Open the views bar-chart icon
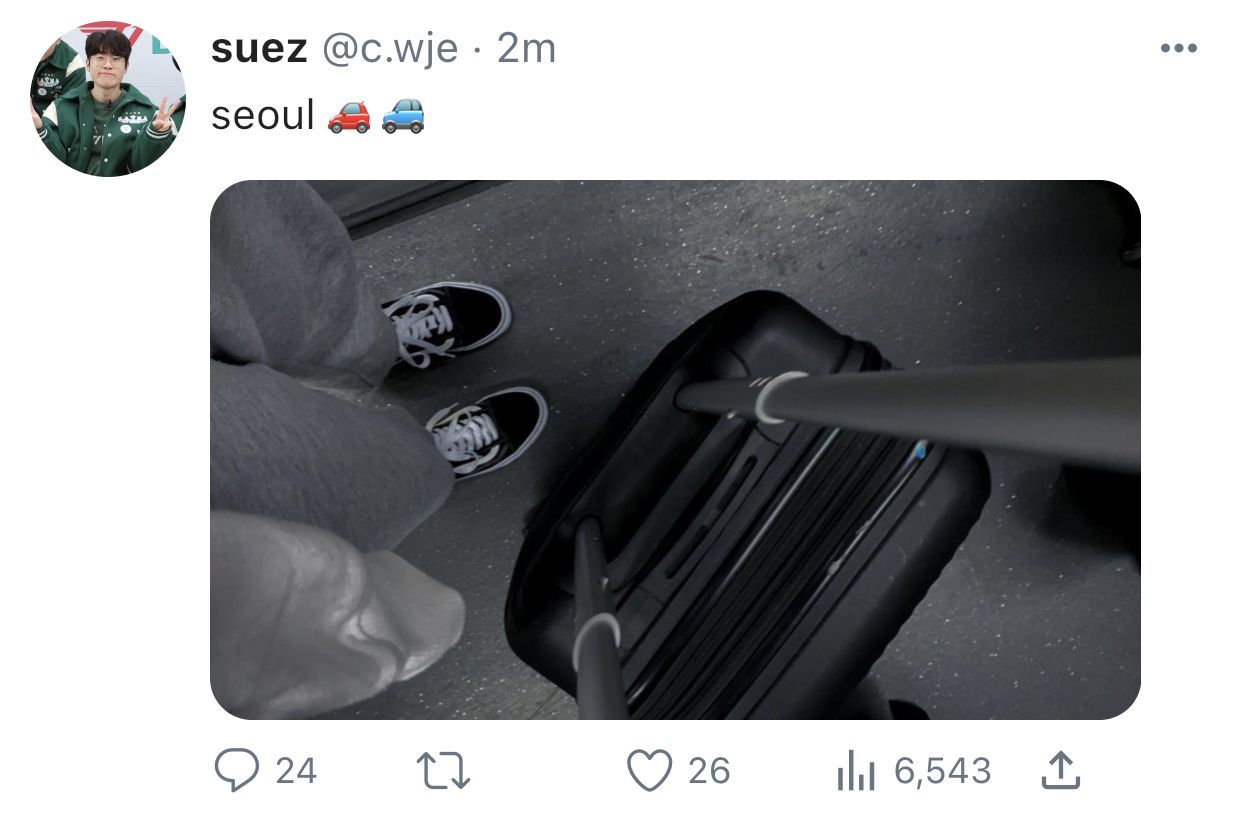 (x=856, y=772)
